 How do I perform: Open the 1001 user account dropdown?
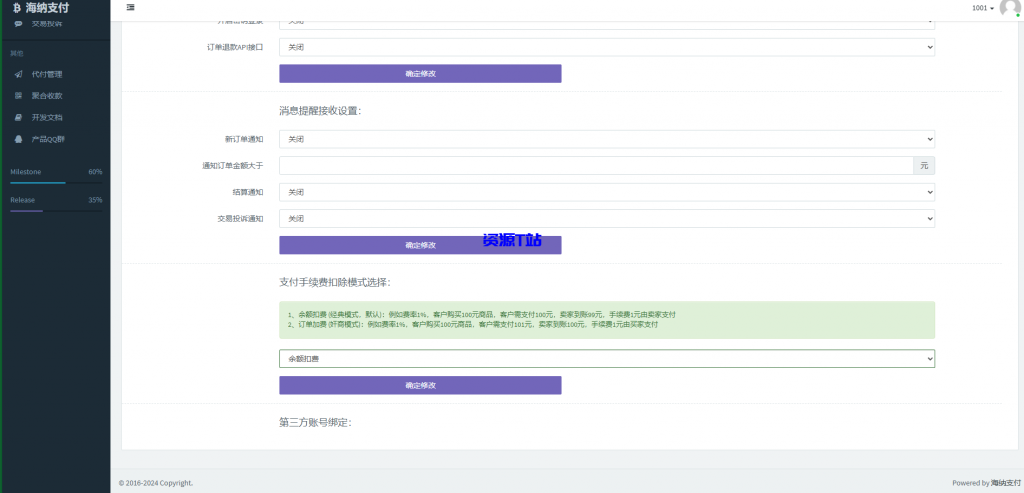[983, 8]
